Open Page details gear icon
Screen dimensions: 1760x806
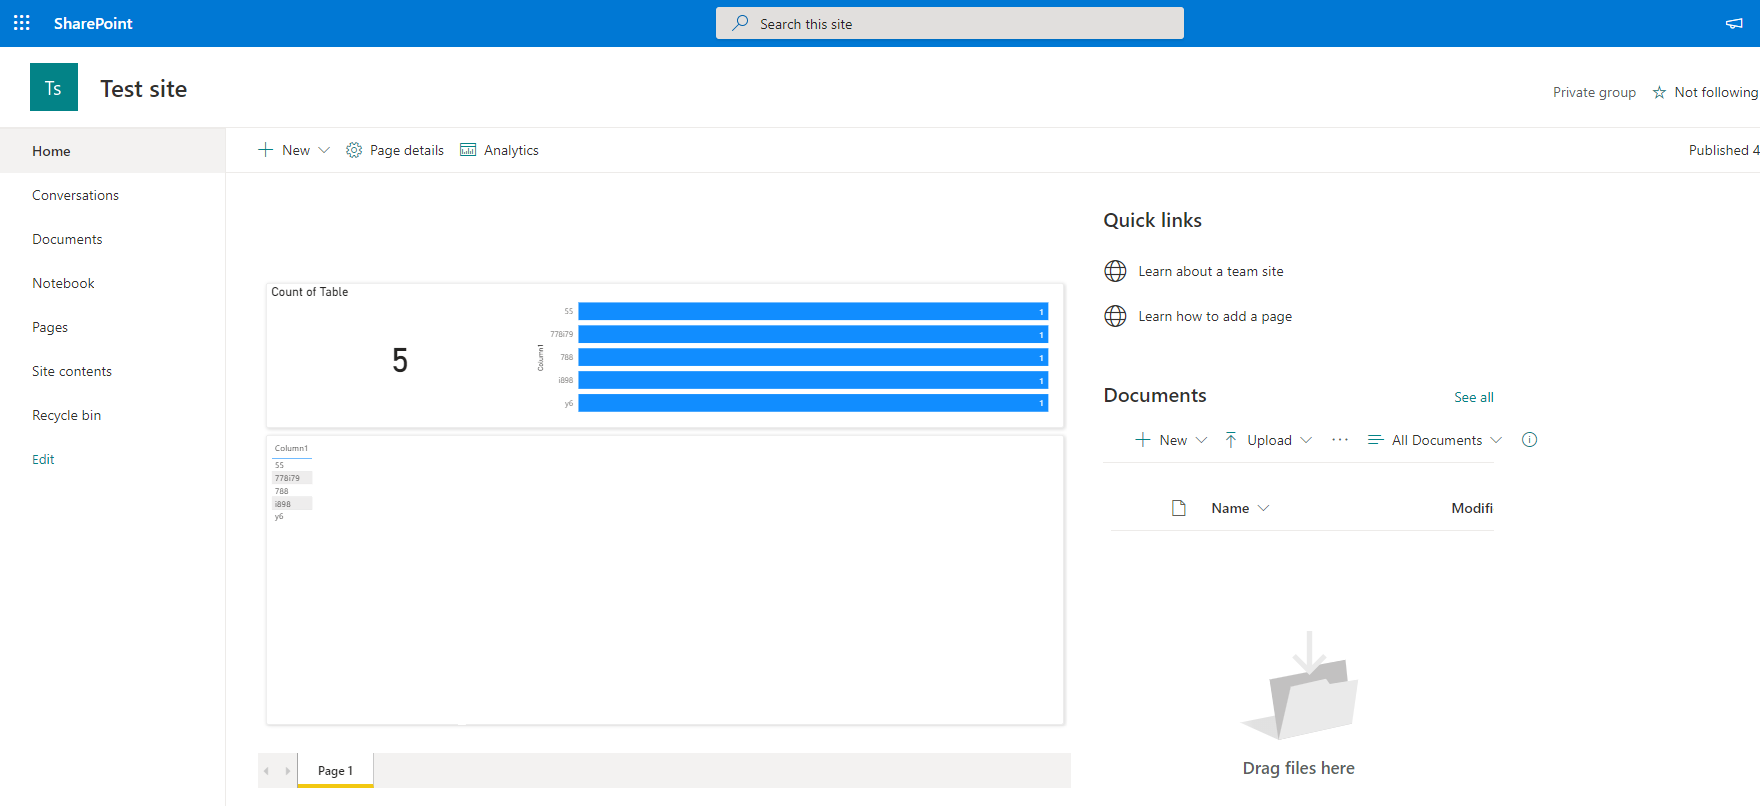(x=354, y=150)
